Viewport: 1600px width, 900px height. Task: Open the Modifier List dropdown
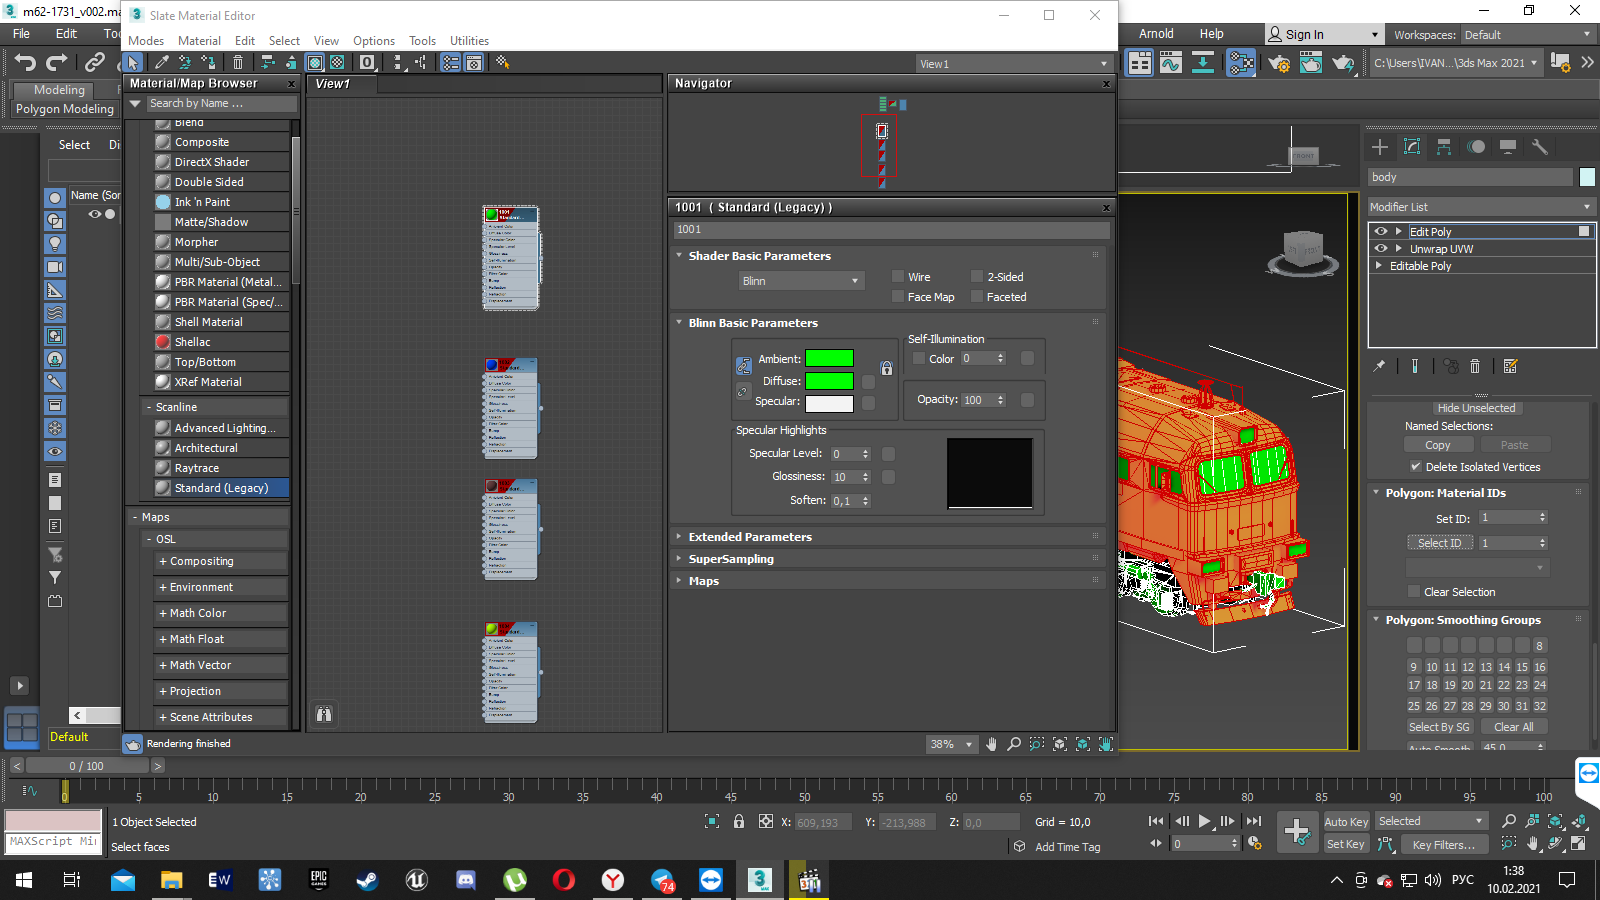(1480, 207)
